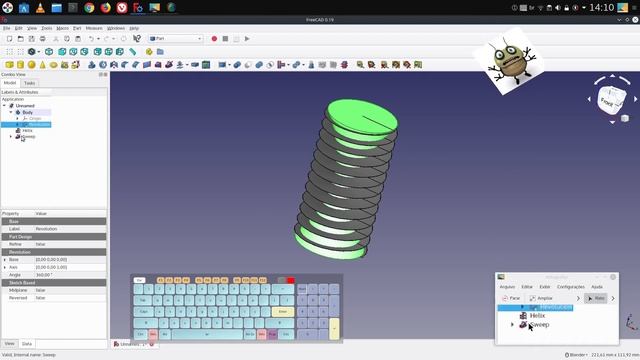640x360 pixels.
Task: Select the Extrude tool icon
Action: [x=92, y=64]
